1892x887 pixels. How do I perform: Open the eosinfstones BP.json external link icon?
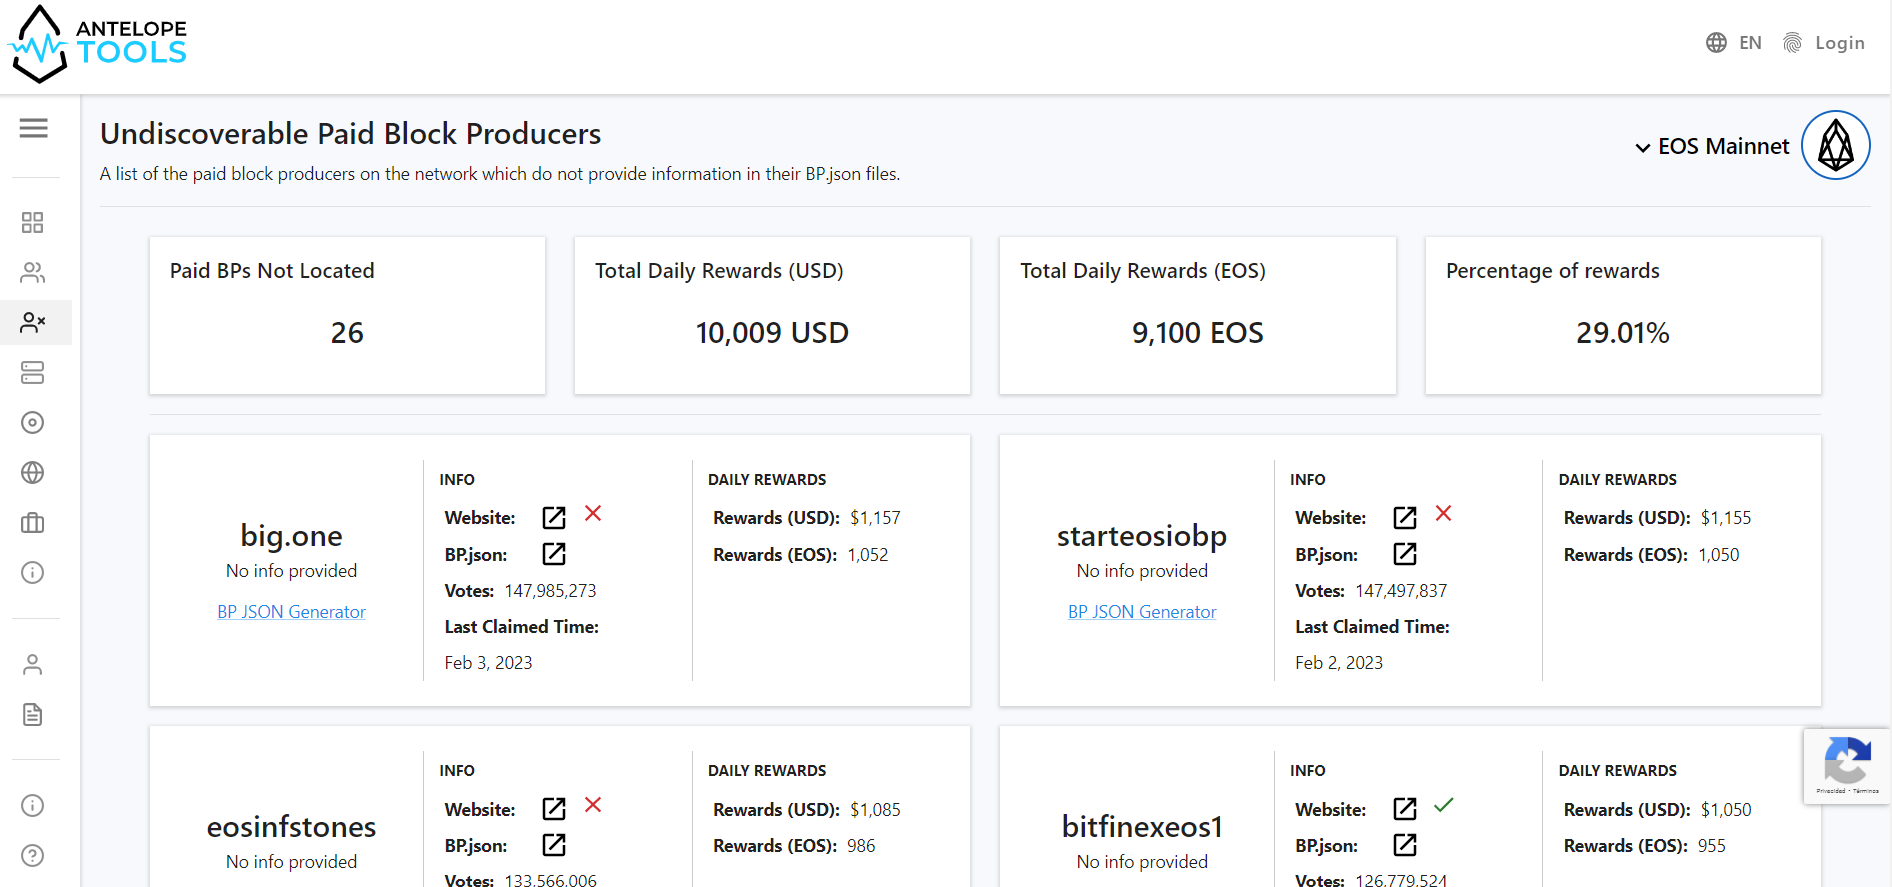[x=554, y=845]
